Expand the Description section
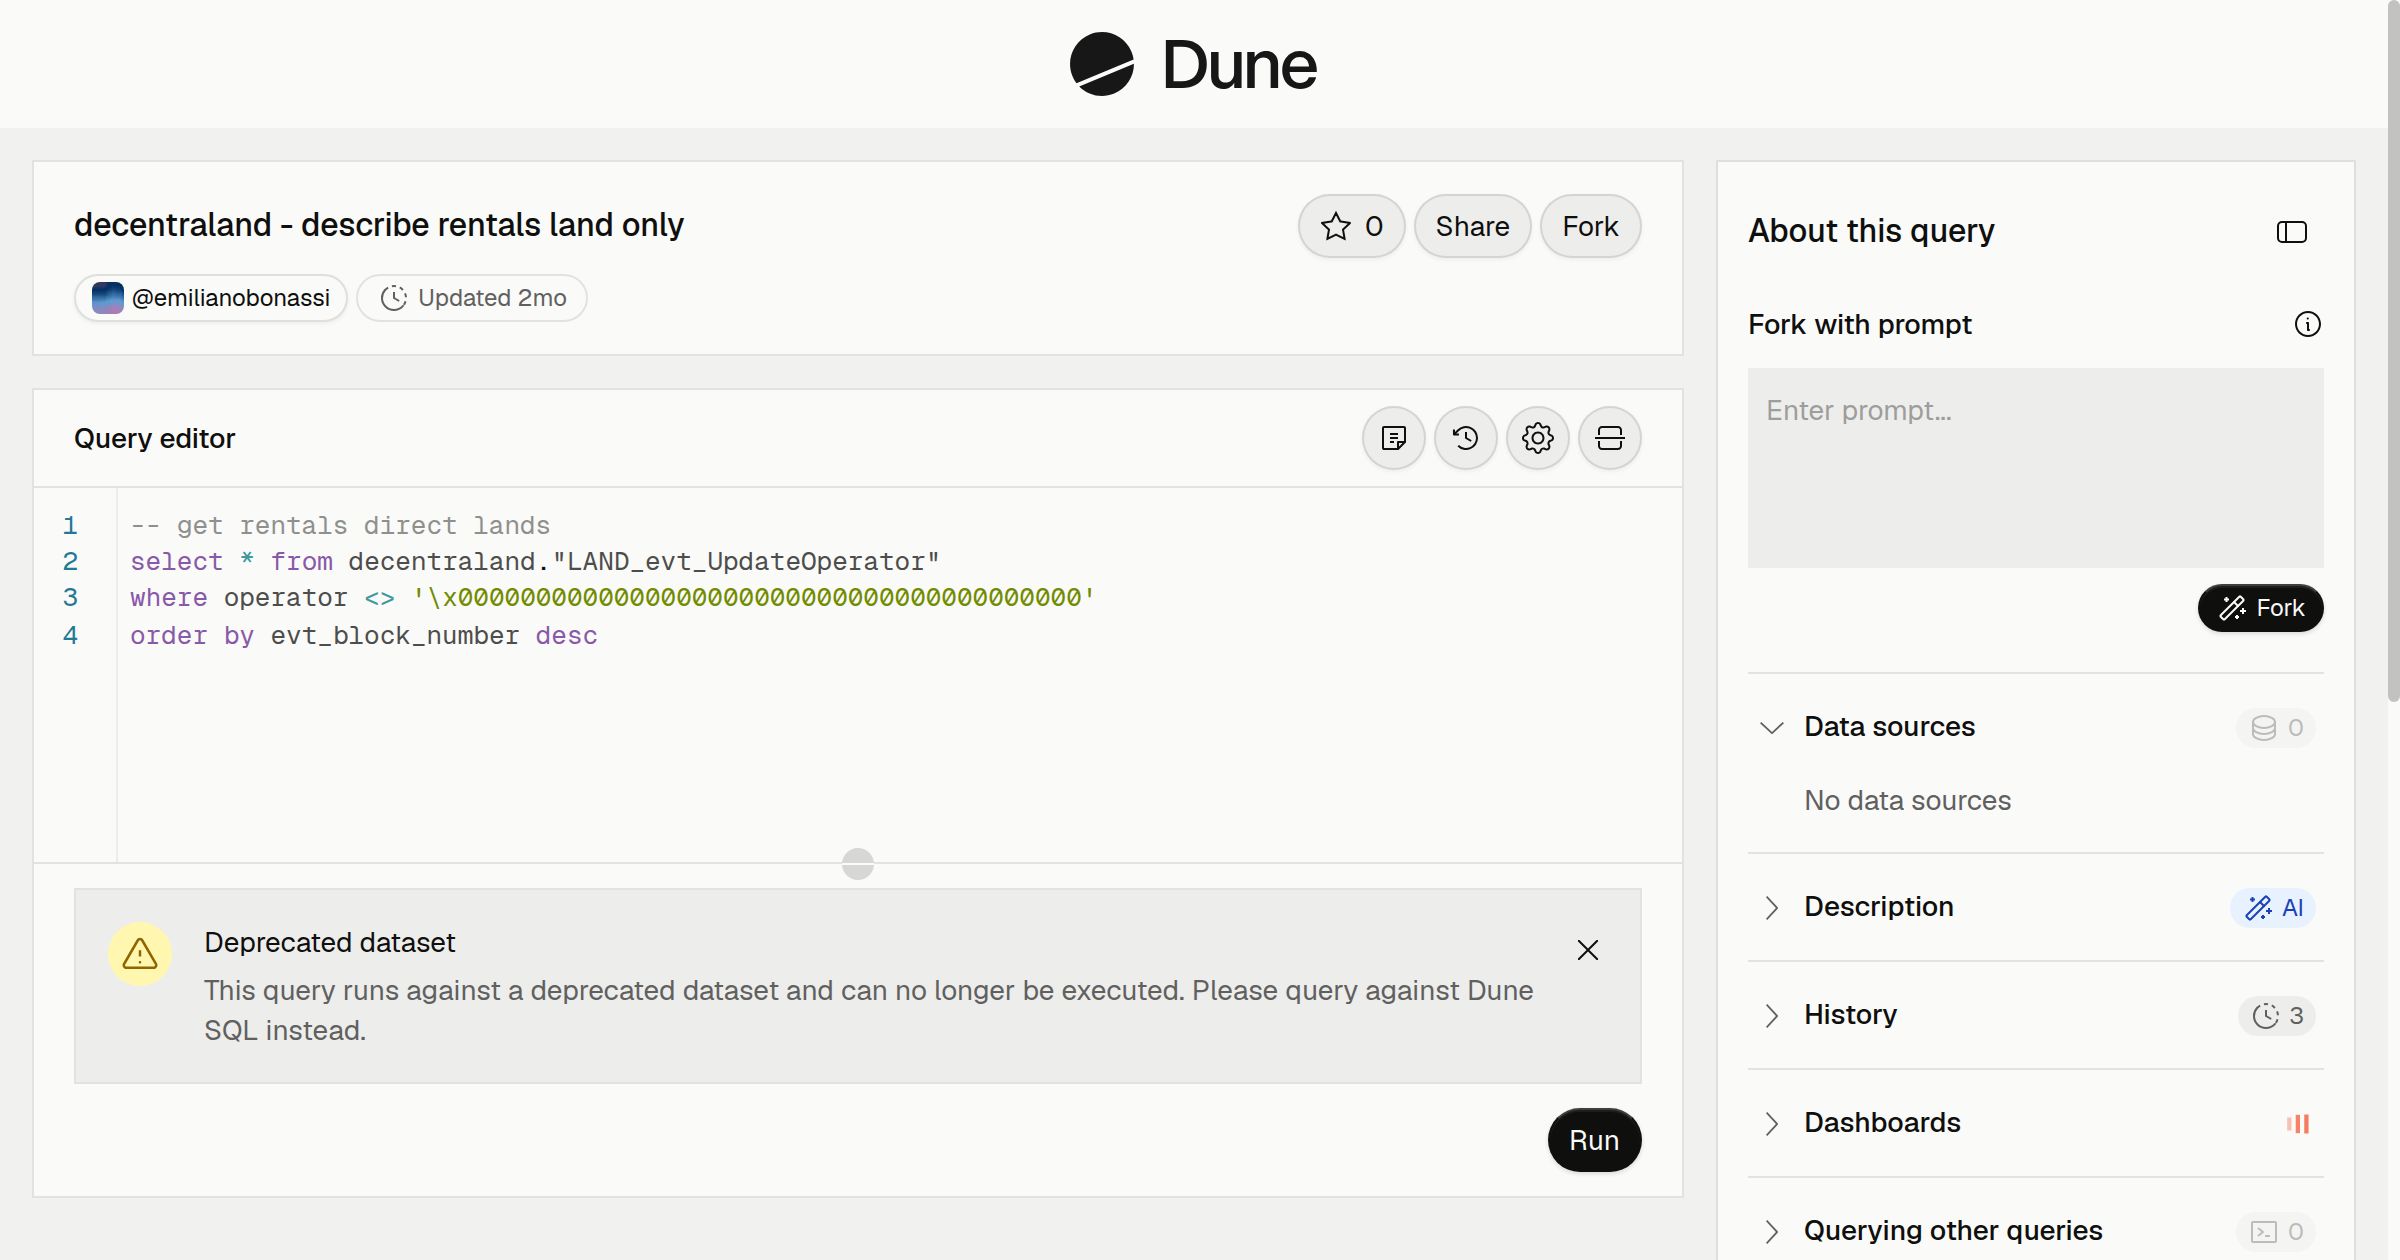Screen dimensions: 2400x1260 tap(1772, 907)
